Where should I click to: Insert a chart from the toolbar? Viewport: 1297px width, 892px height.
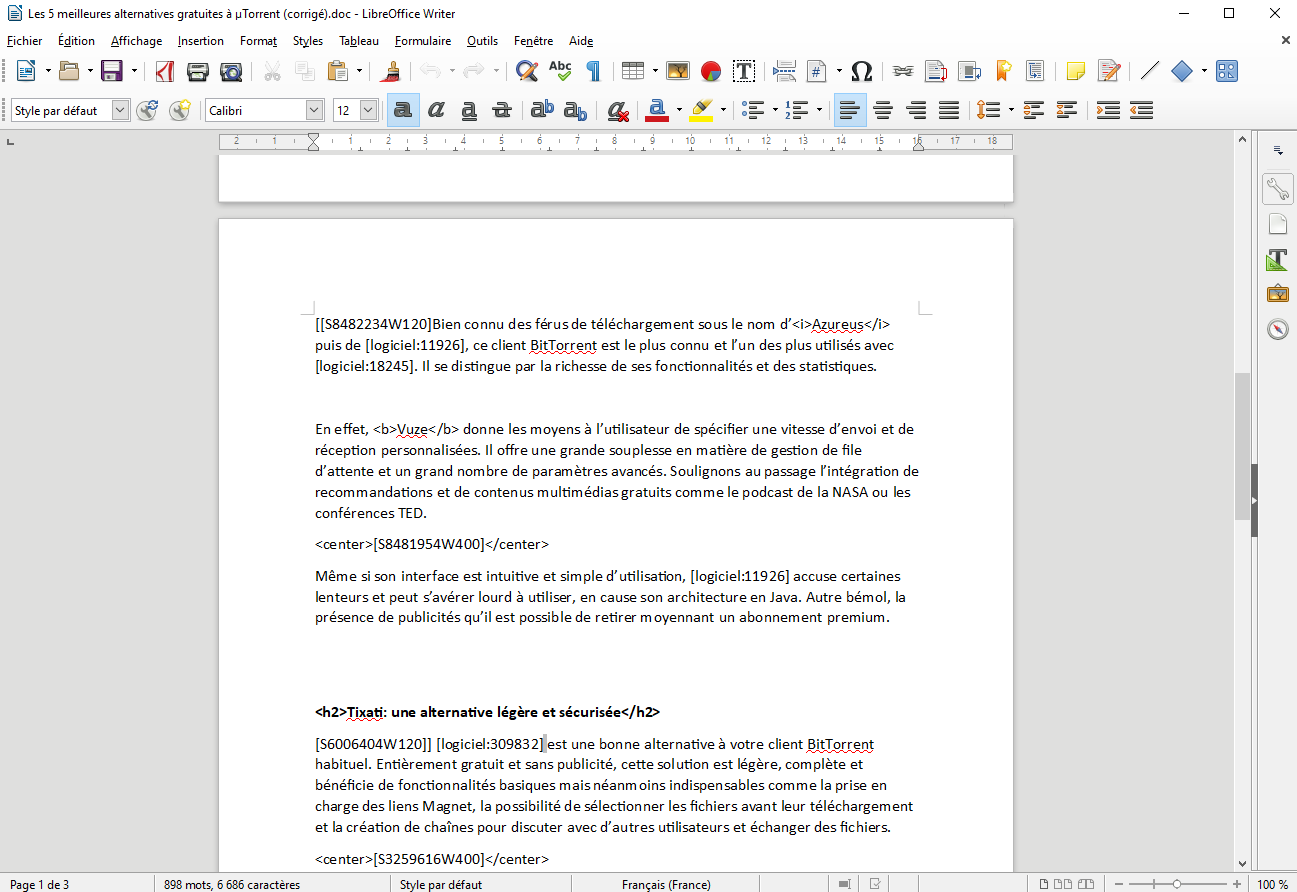711,71
